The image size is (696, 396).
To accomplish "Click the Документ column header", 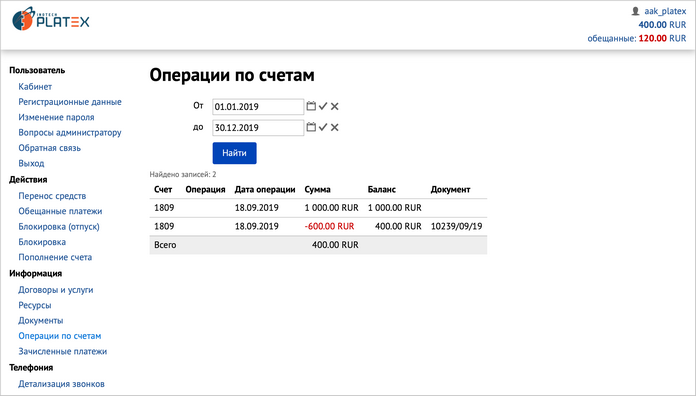I will pyautogui.click(x=450, y=190).
